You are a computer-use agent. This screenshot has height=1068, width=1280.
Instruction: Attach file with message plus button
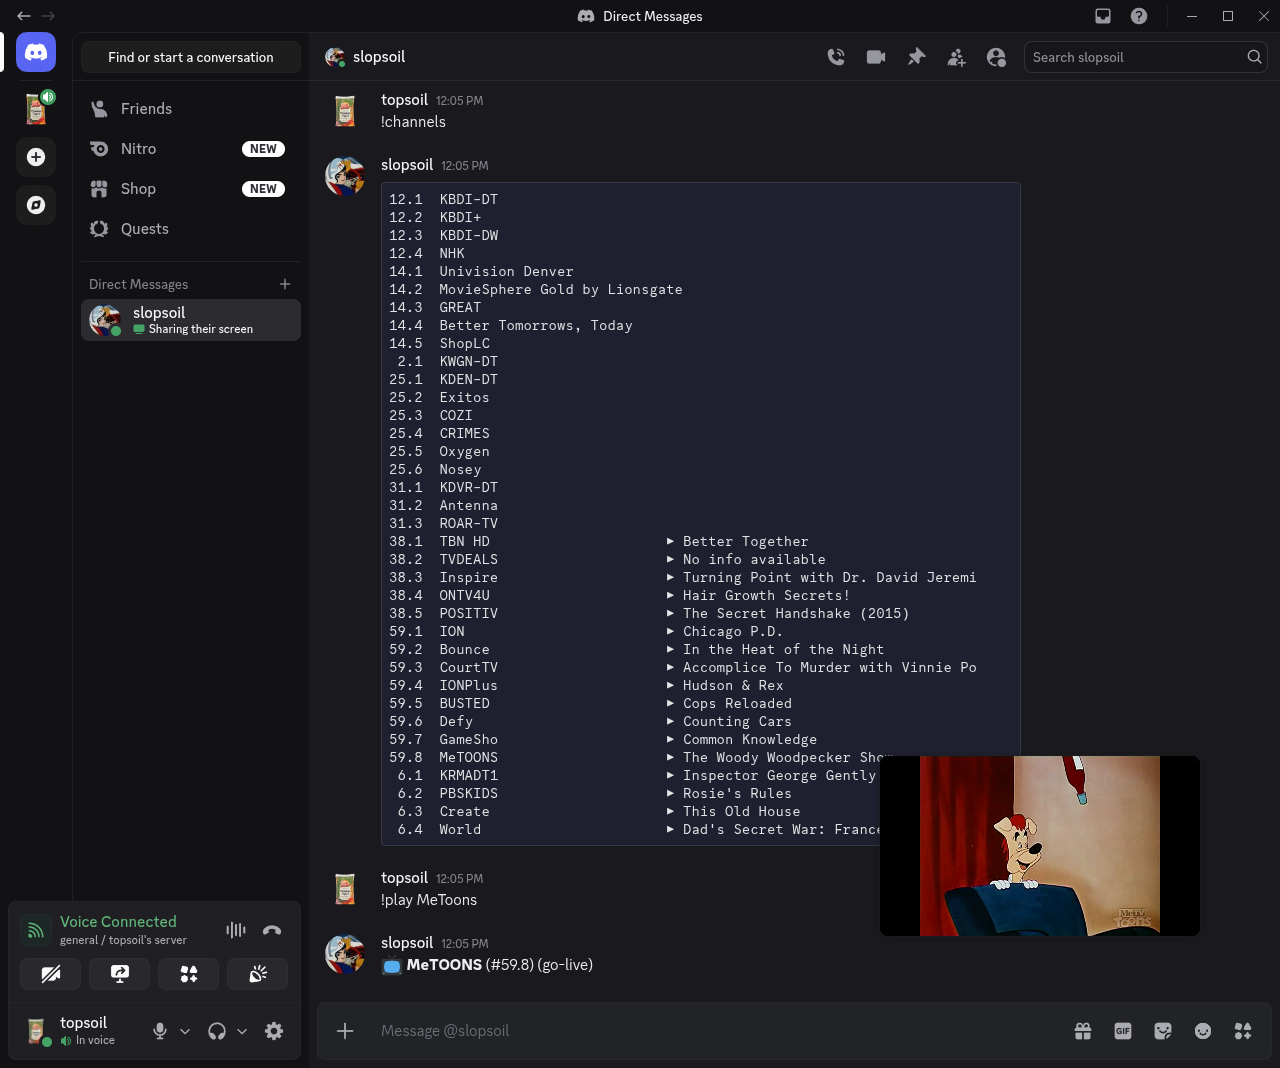[345, 1031]
